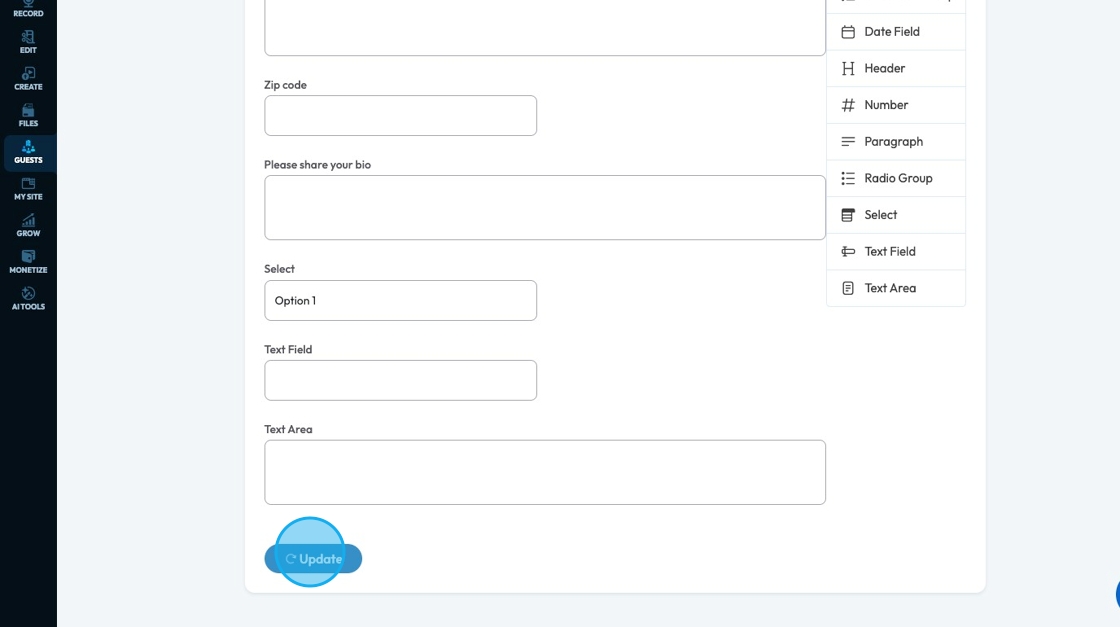This screenshot has width=1120, height=627.
Task: Click the Number hash icon
Action: [x=848, y=105]
